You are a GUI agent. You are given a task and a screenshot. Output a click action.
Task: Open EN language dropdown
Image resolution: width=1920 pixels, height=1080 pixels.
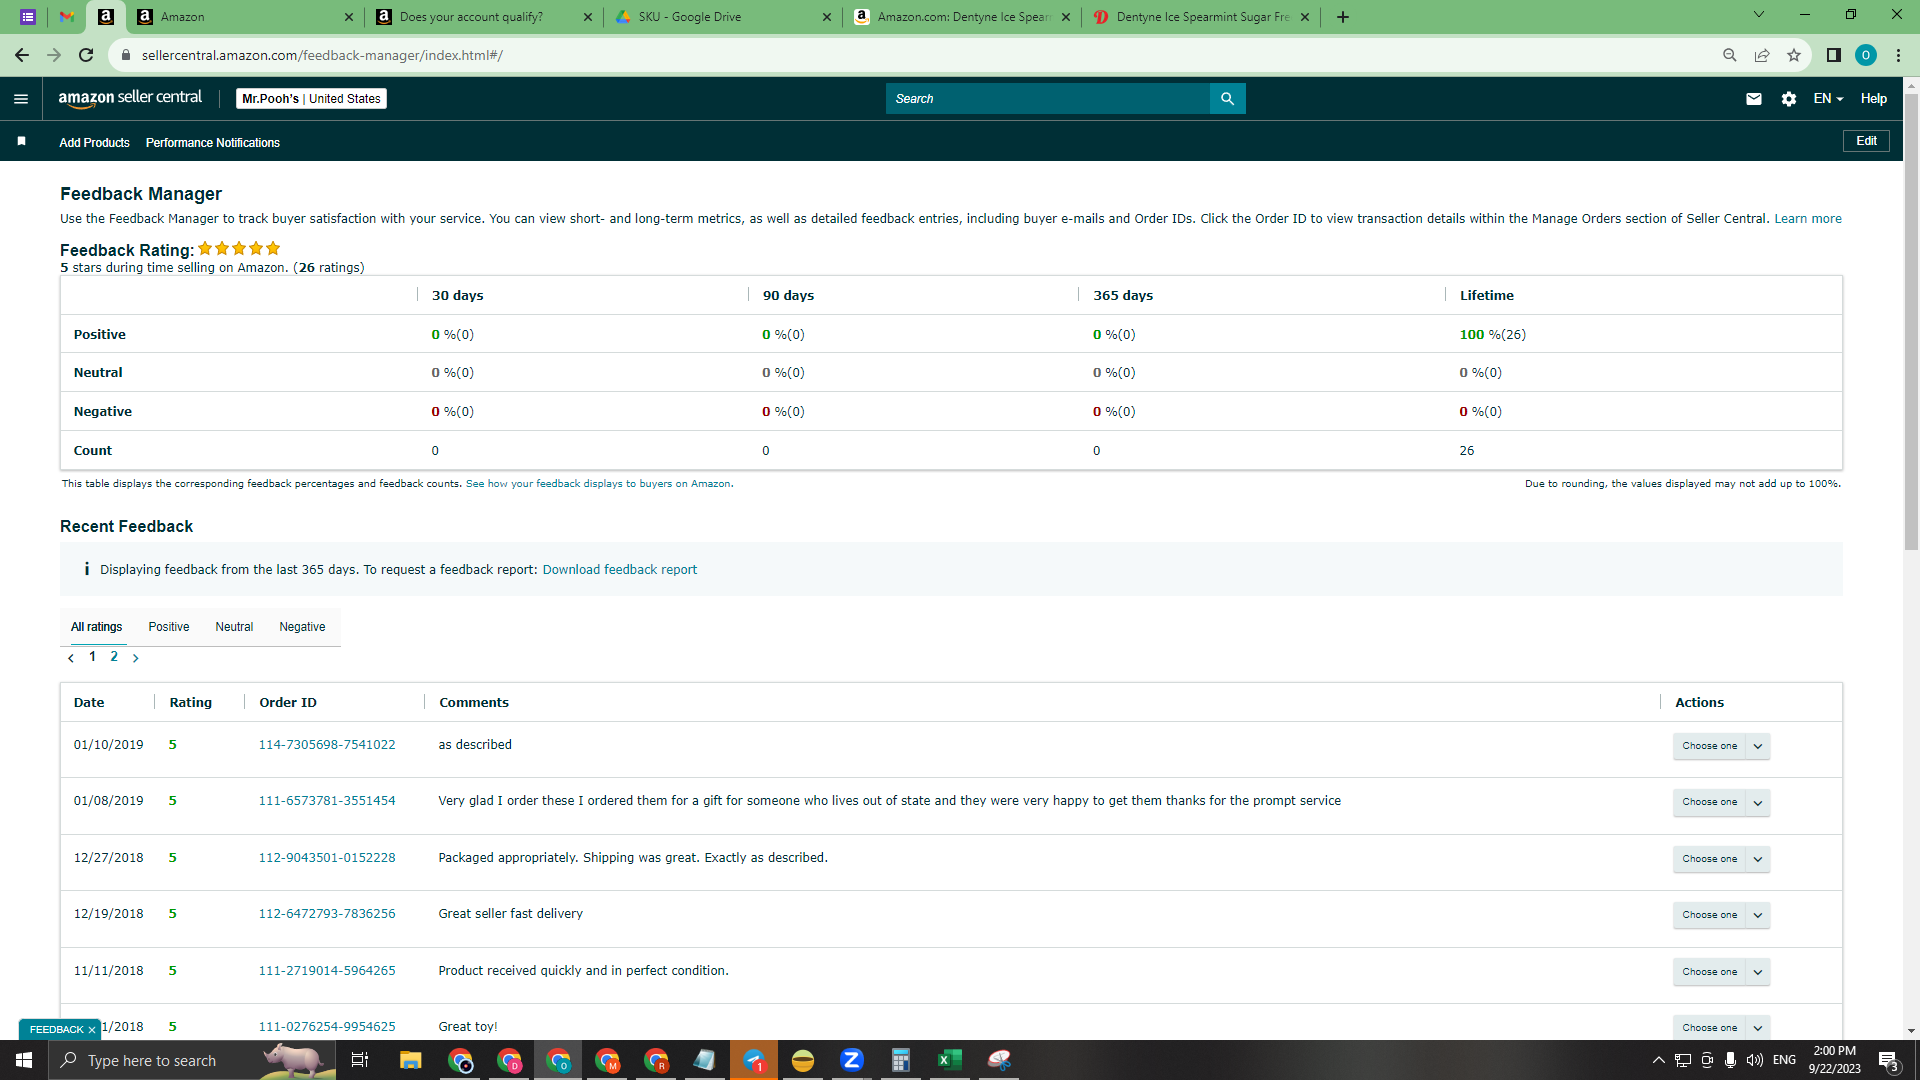tap(1828, 99)
